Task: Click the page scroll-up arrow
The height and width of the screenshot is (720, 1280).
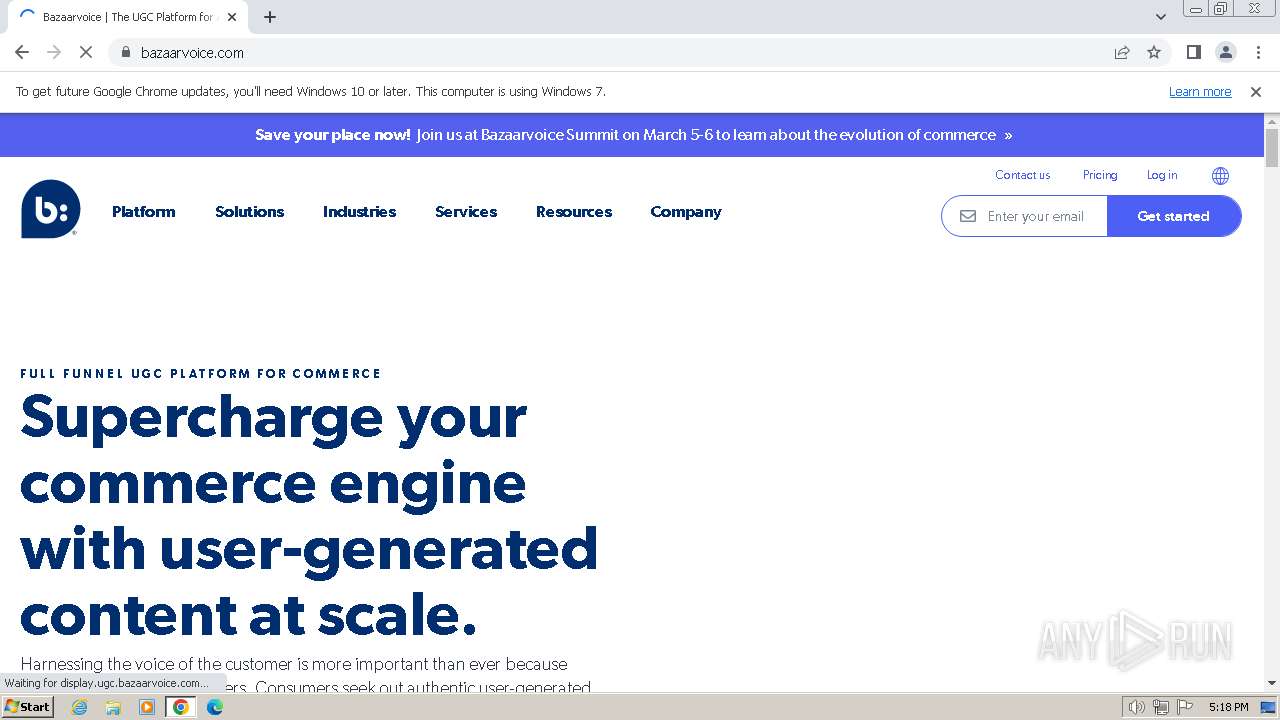Action: click(1272, 121)
